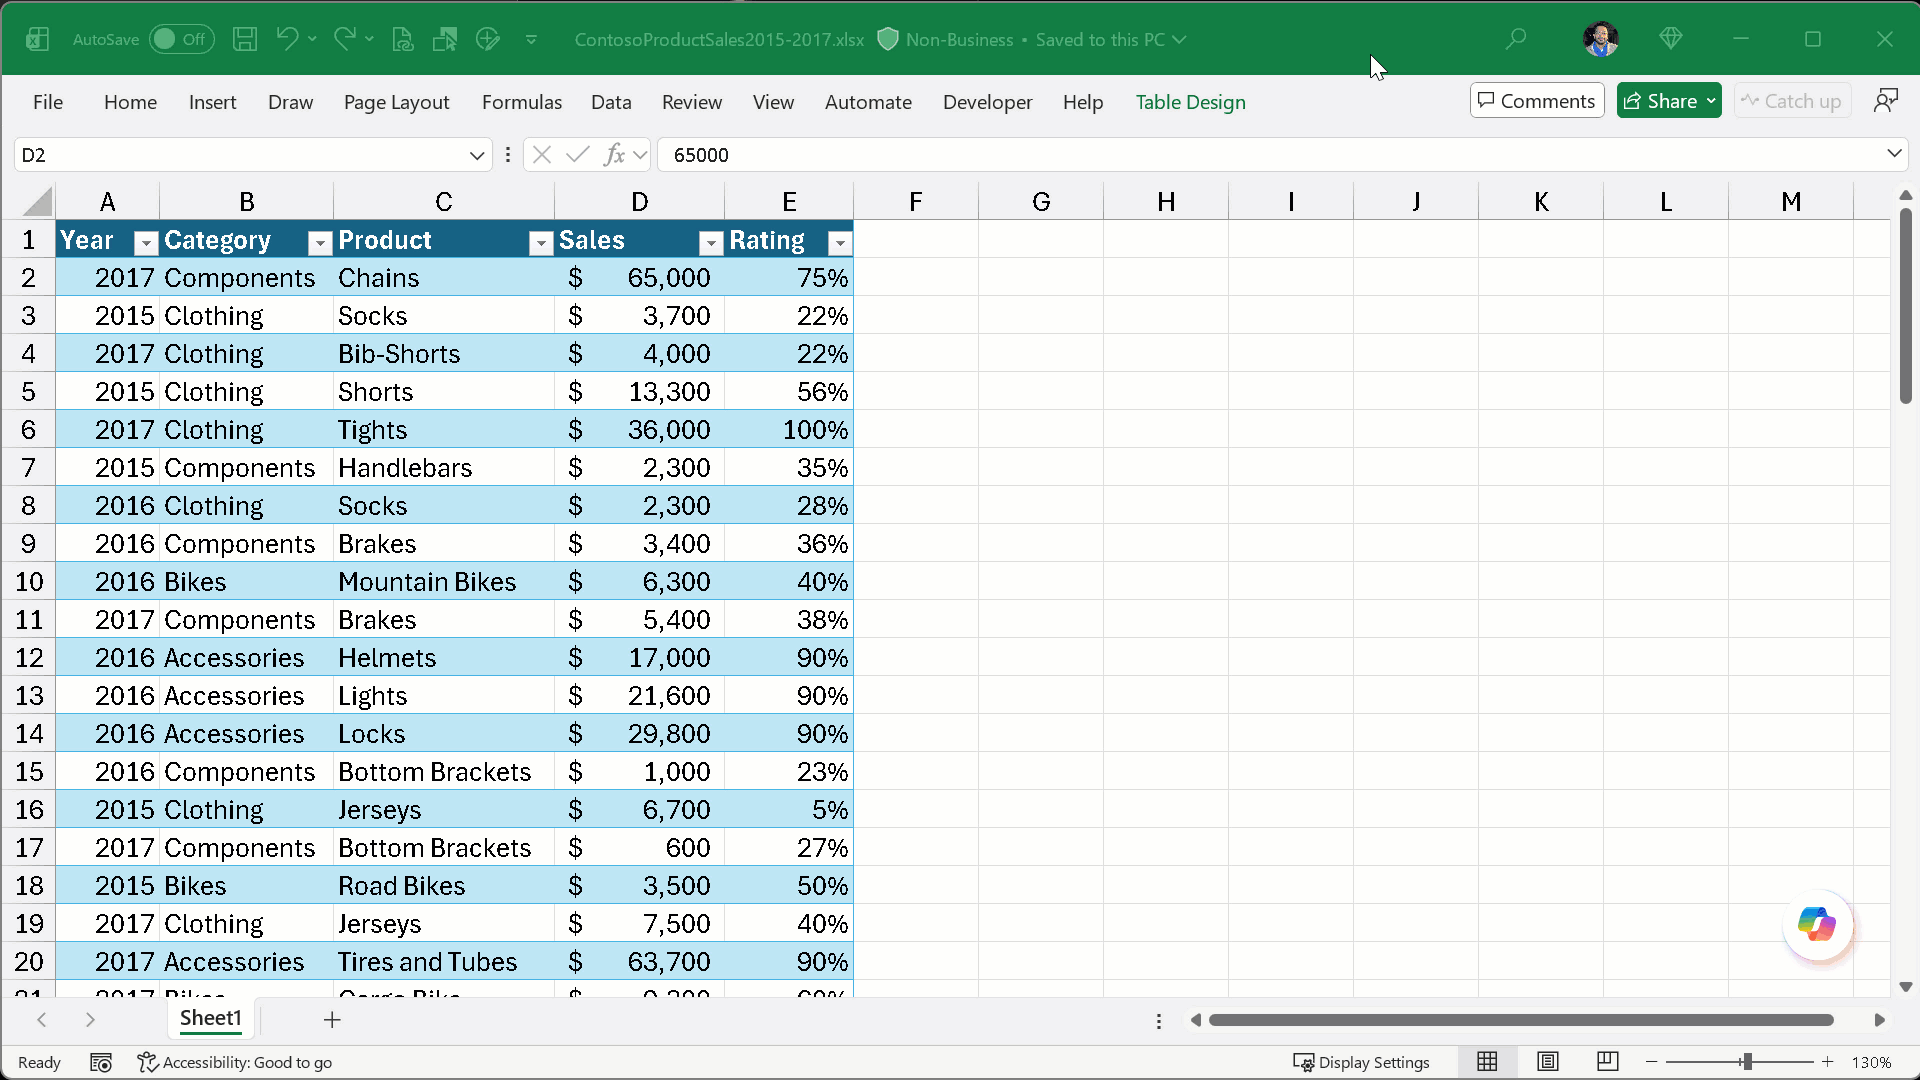Select Normal view icon in status bar
Screen dimensions: 1920x1080
1487,1062
